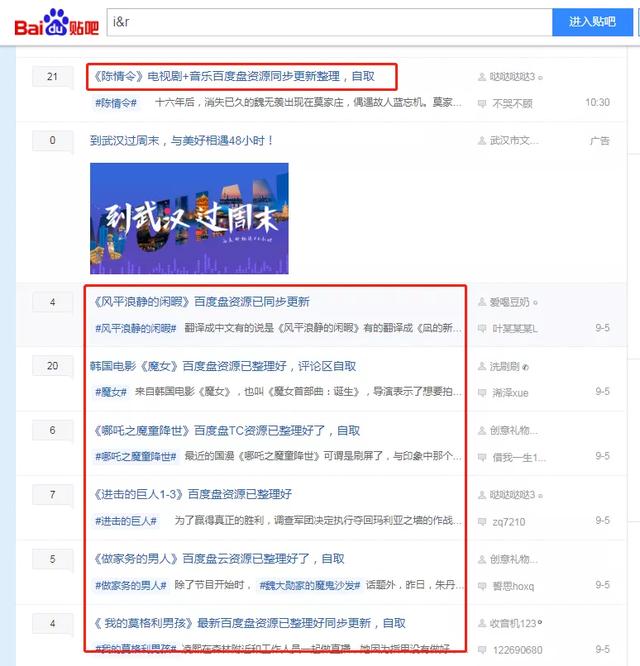Viewport: 640px width, 666px height.
Task: Click the Baidu Tieba logo
Action: pyautogui.click(x=56, y=23)
